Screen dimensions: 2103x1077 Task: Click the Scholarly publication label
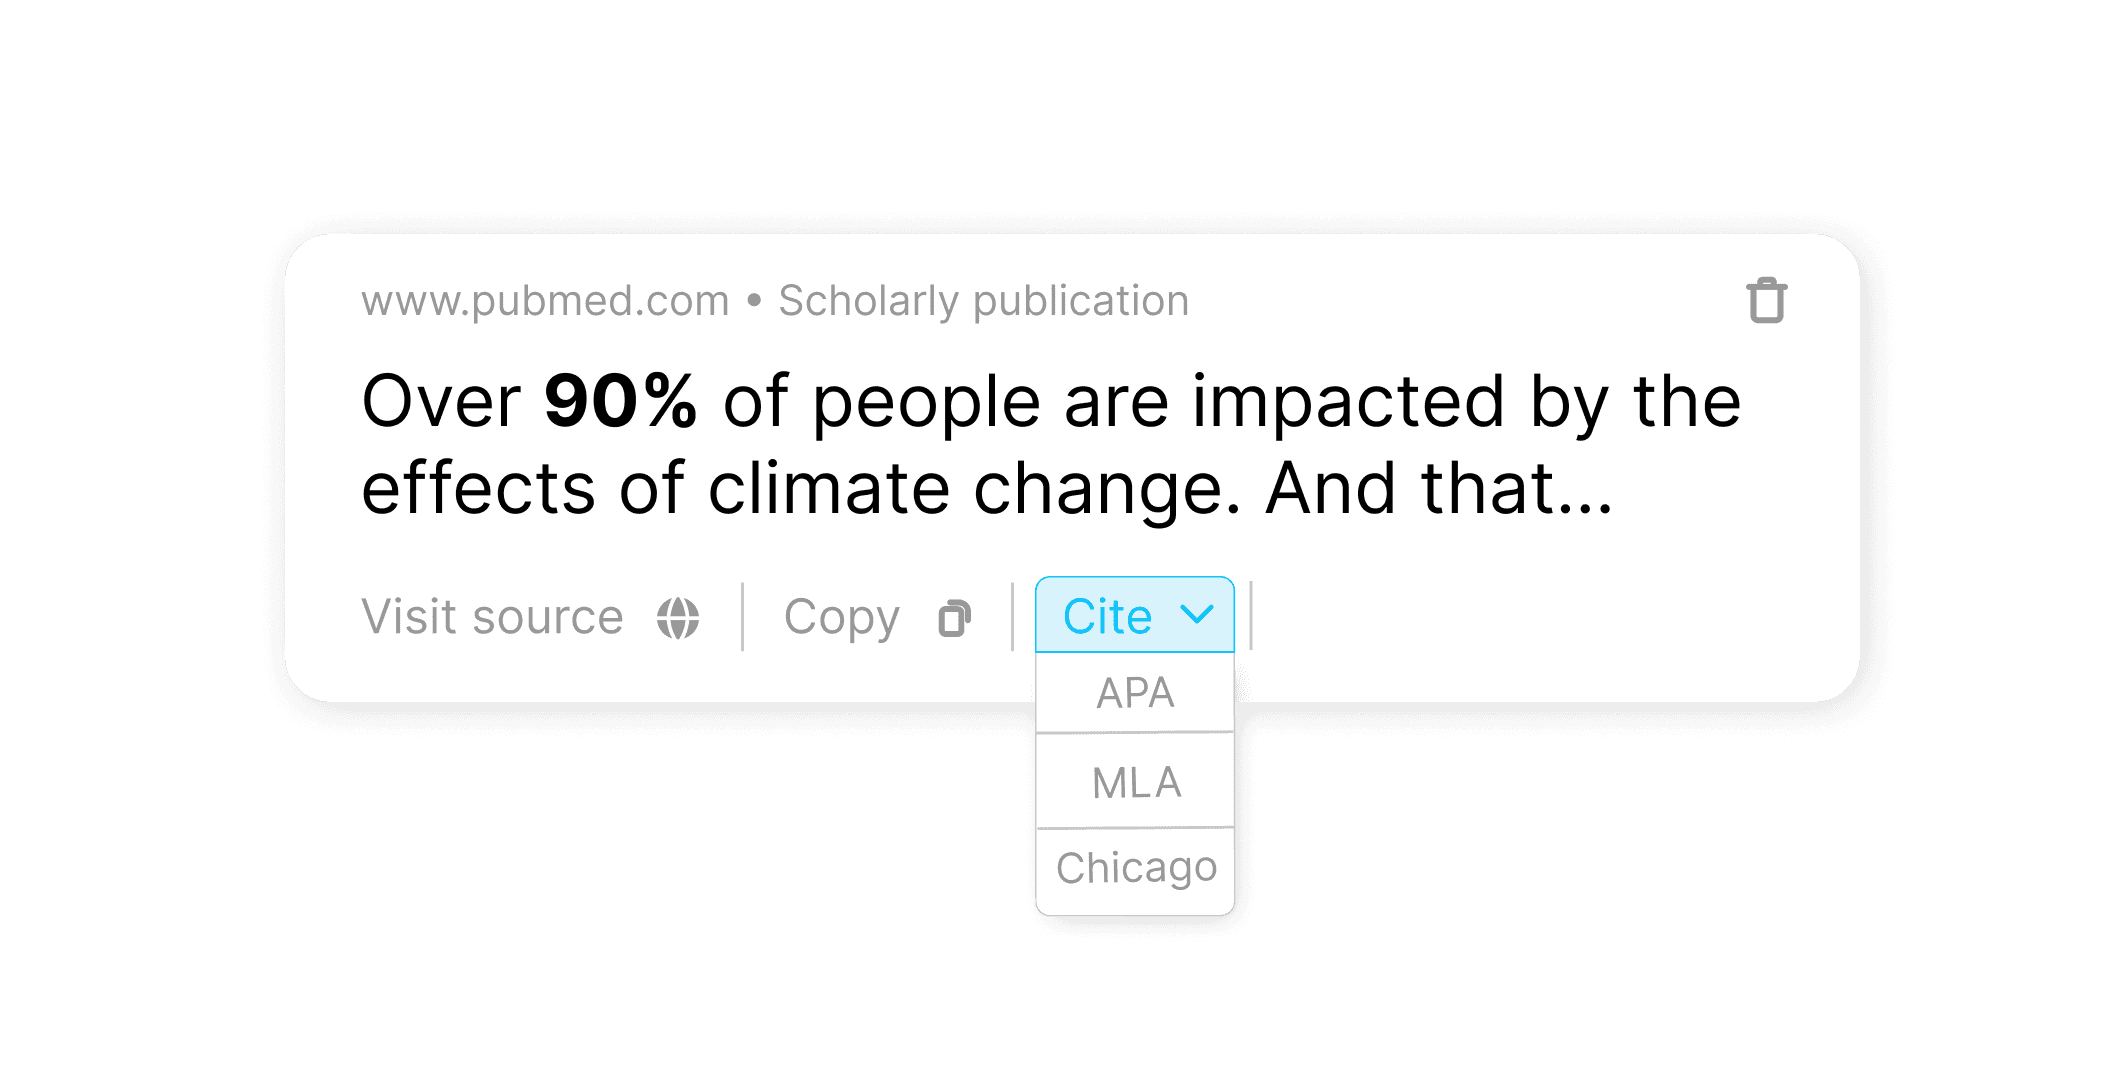tap(984, 301)
